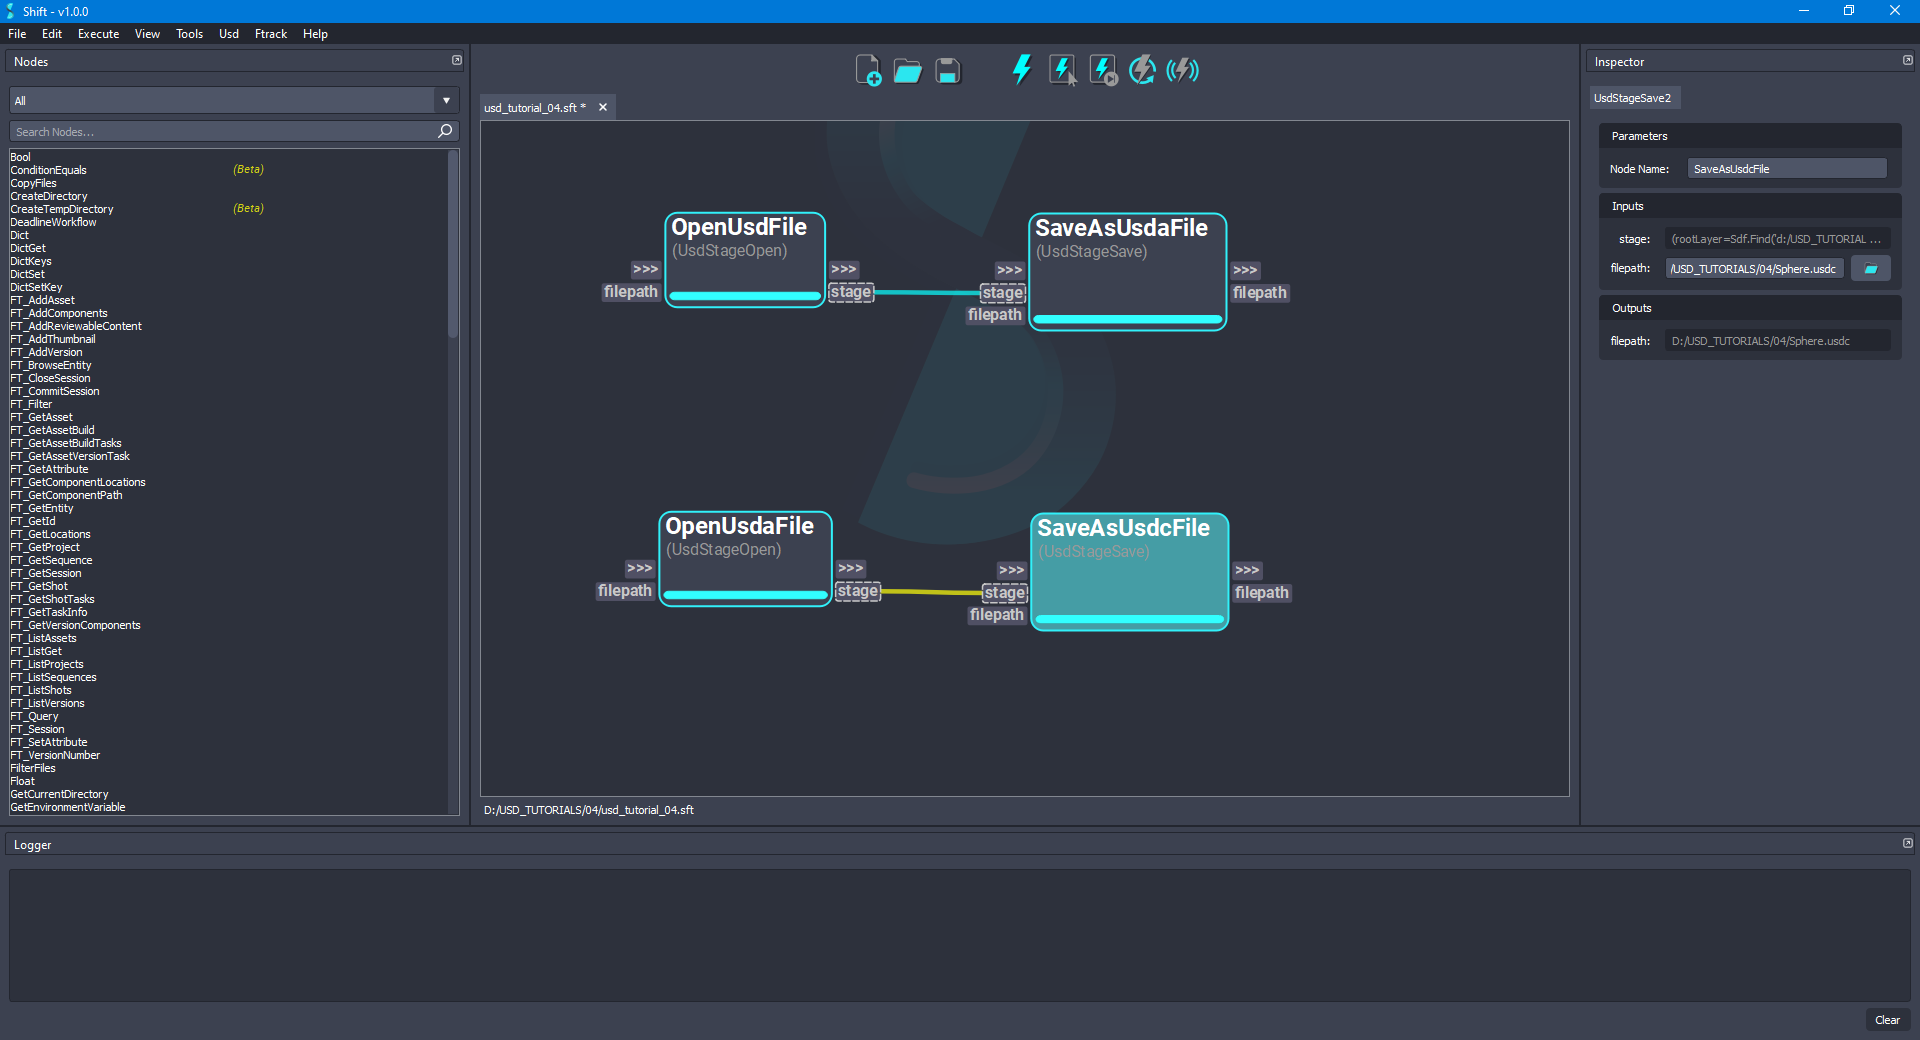Viewport: 1920px width, 1040px height.
Task: Undock the Nodes panel
Action: tap(457, 60)
